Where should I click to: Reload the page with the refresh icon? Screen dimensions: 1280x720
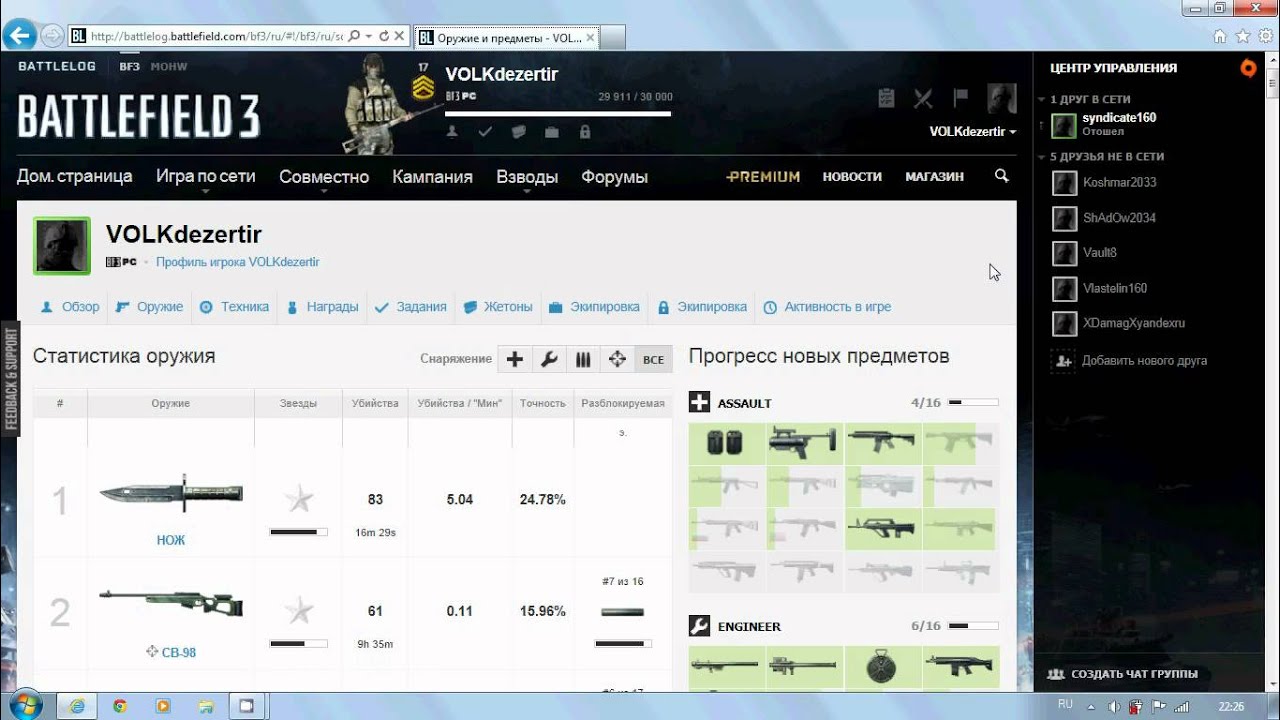[384, 36]
